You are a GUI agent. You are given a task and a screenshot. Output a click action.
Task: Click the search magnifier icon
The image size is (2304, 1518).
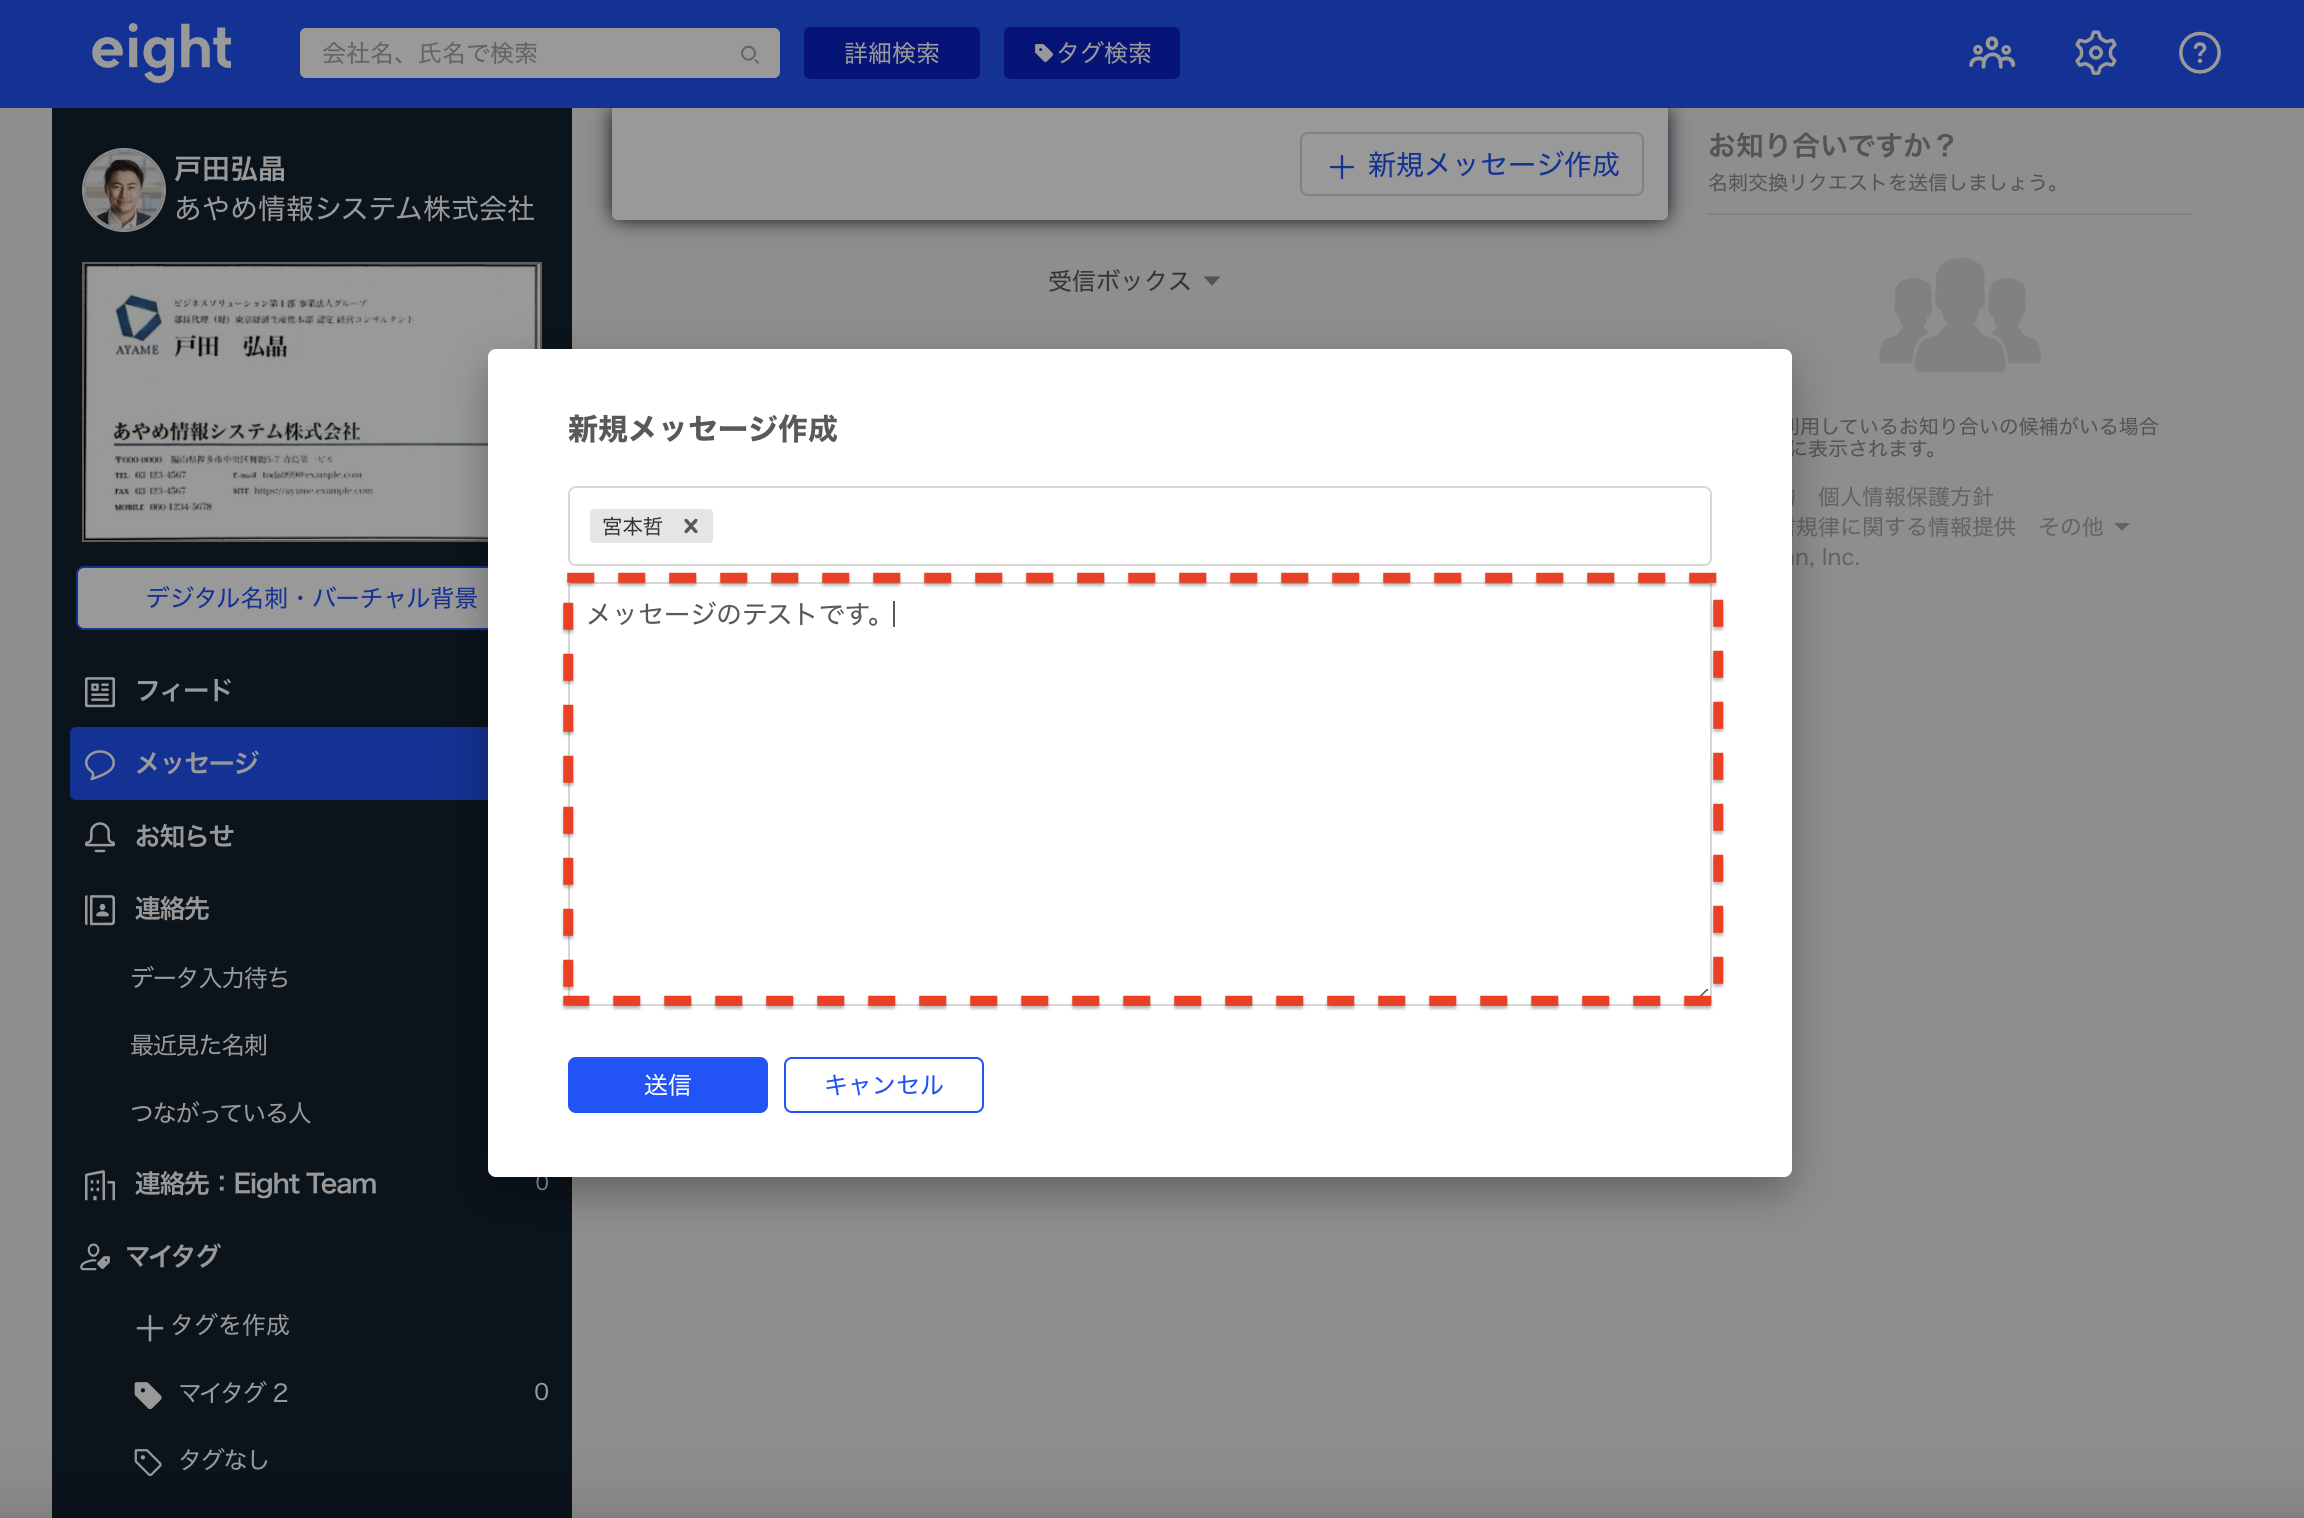click(x=749, y=54)
